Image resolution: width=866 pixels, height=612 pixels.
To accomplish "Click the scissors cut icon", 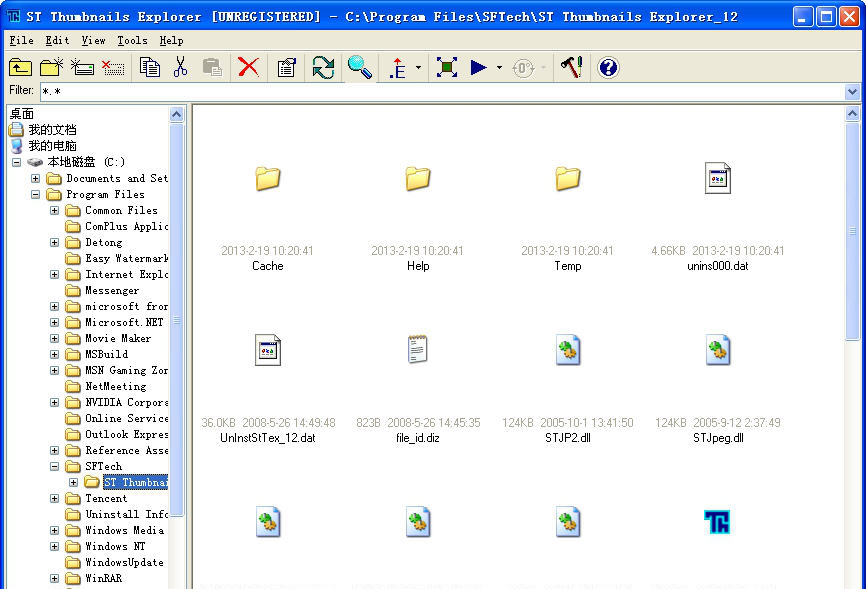I will pyautogui.click(x=180, y=68).
